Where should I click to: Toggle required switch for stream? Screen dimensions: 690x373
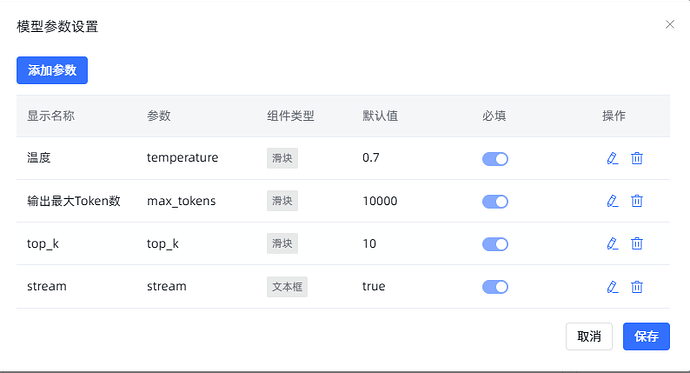[x=495, y=287]
